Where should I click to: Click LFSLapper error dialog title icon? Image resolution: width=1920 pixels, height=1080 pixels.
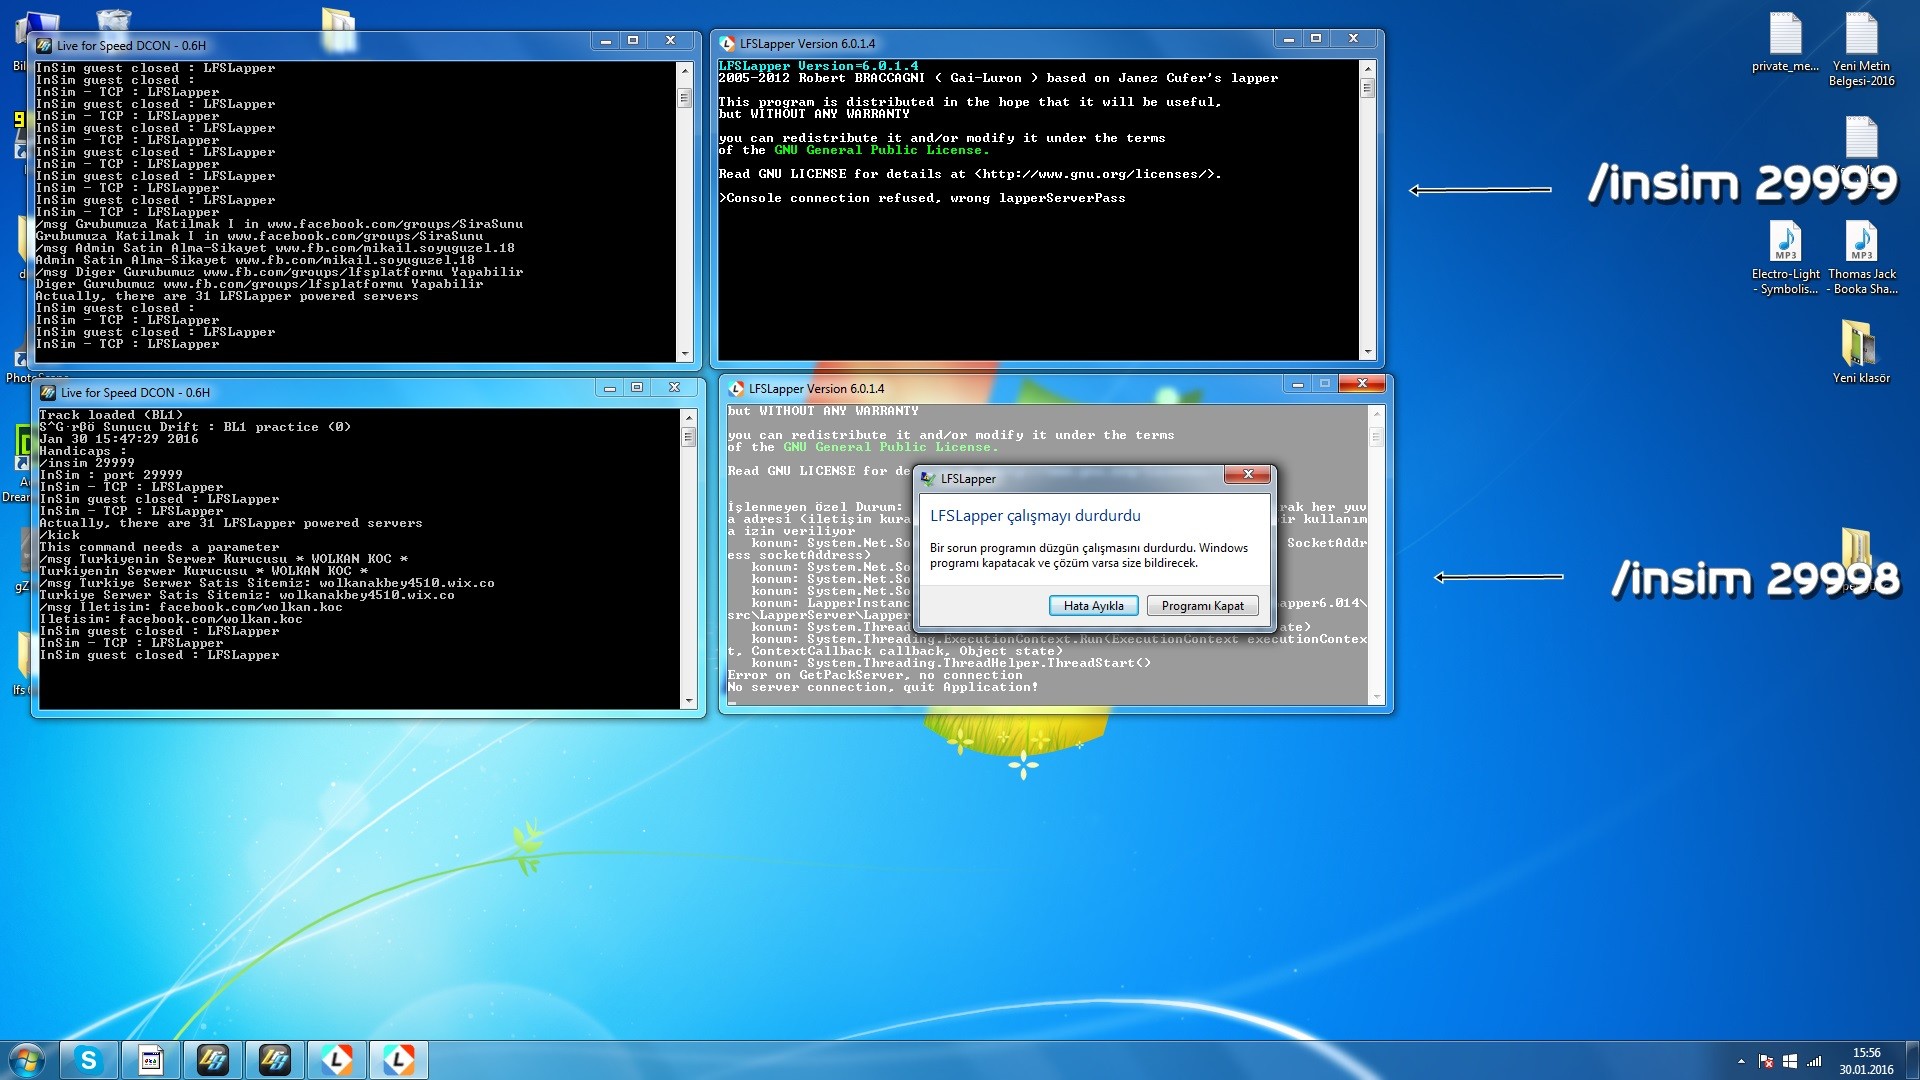coord(928,479)
